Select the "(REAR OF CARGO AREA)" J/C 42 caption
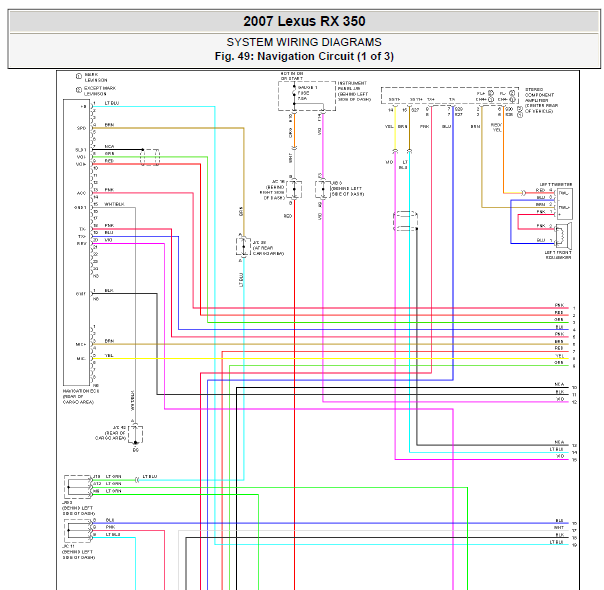The width and height of the screenshot is (604, 590). 111,436
